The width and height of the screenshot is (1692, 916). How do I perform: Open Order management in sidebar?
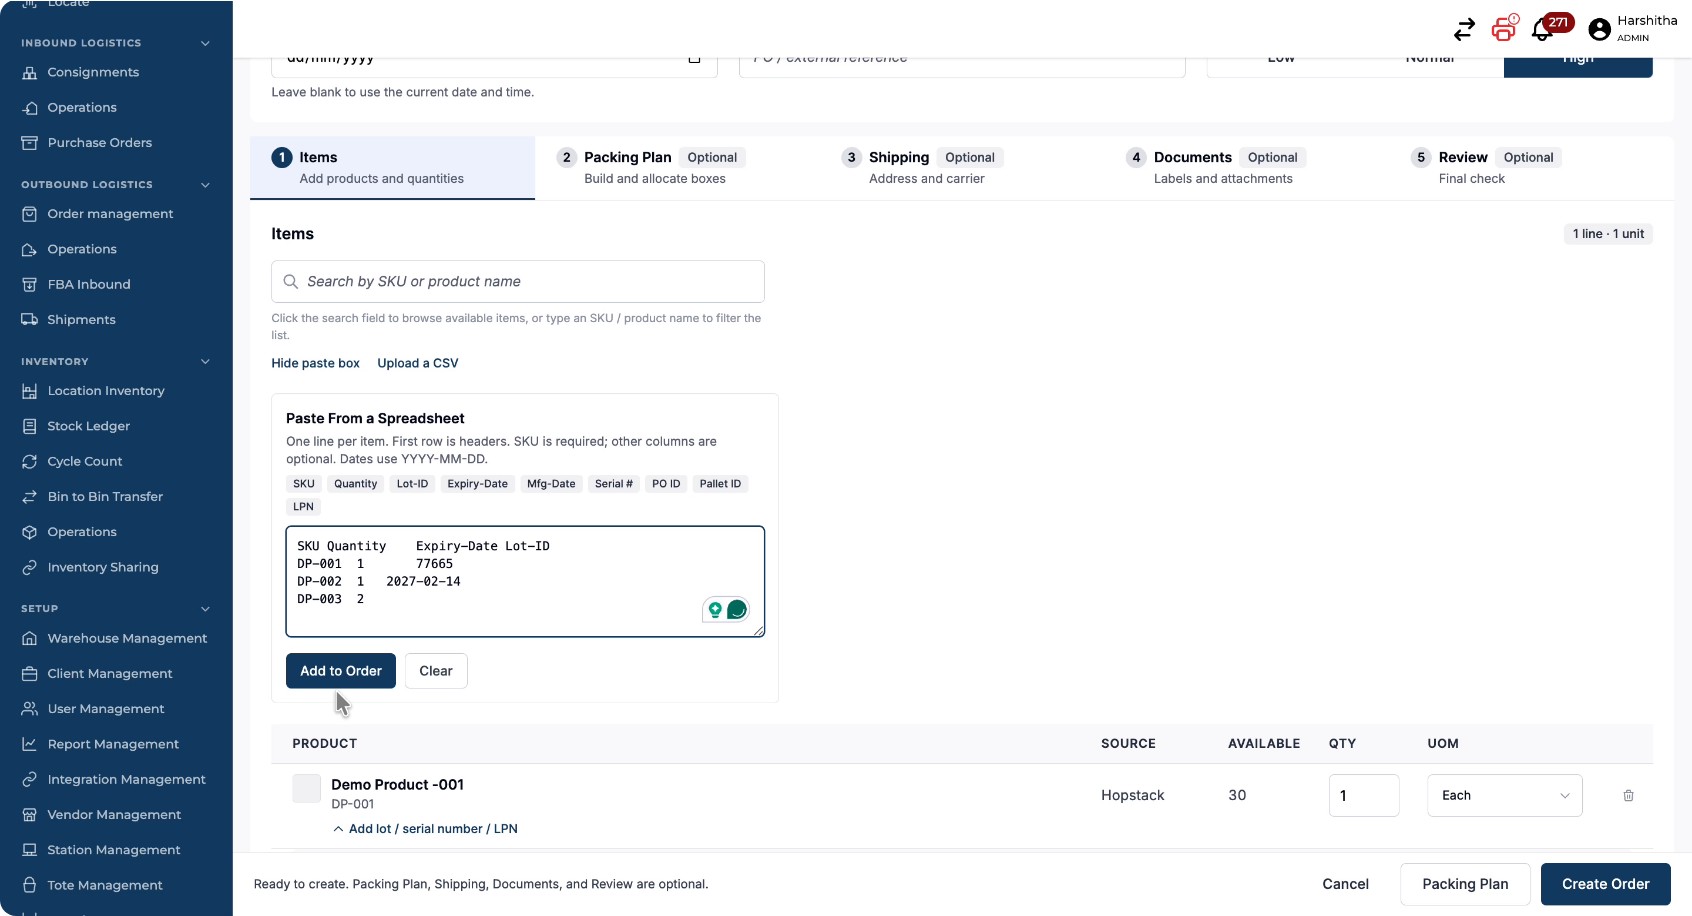(110, 214)
